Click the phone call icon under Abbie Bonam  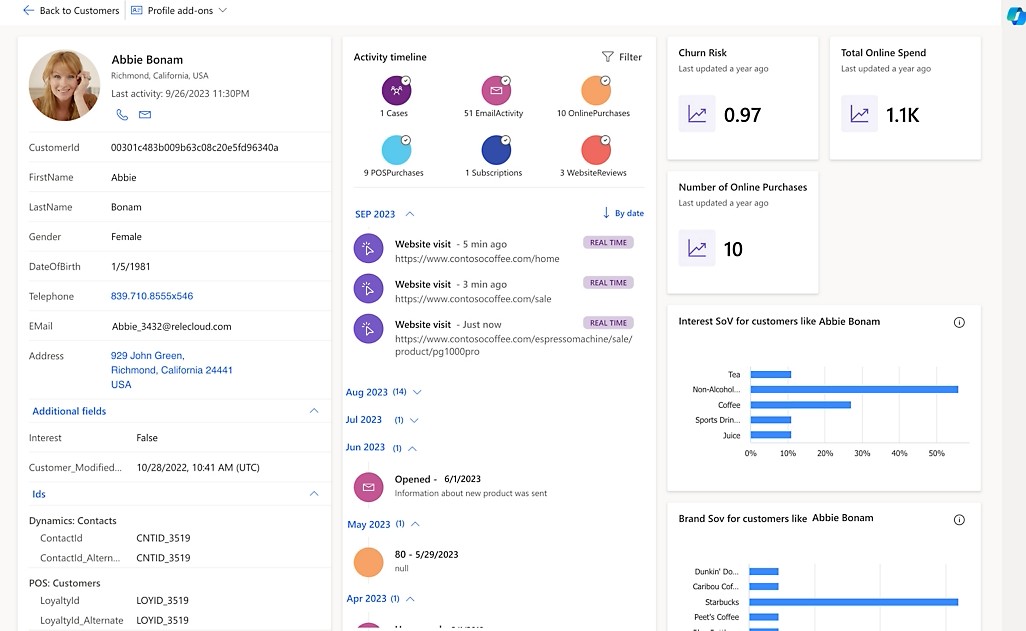coord(122,115)
